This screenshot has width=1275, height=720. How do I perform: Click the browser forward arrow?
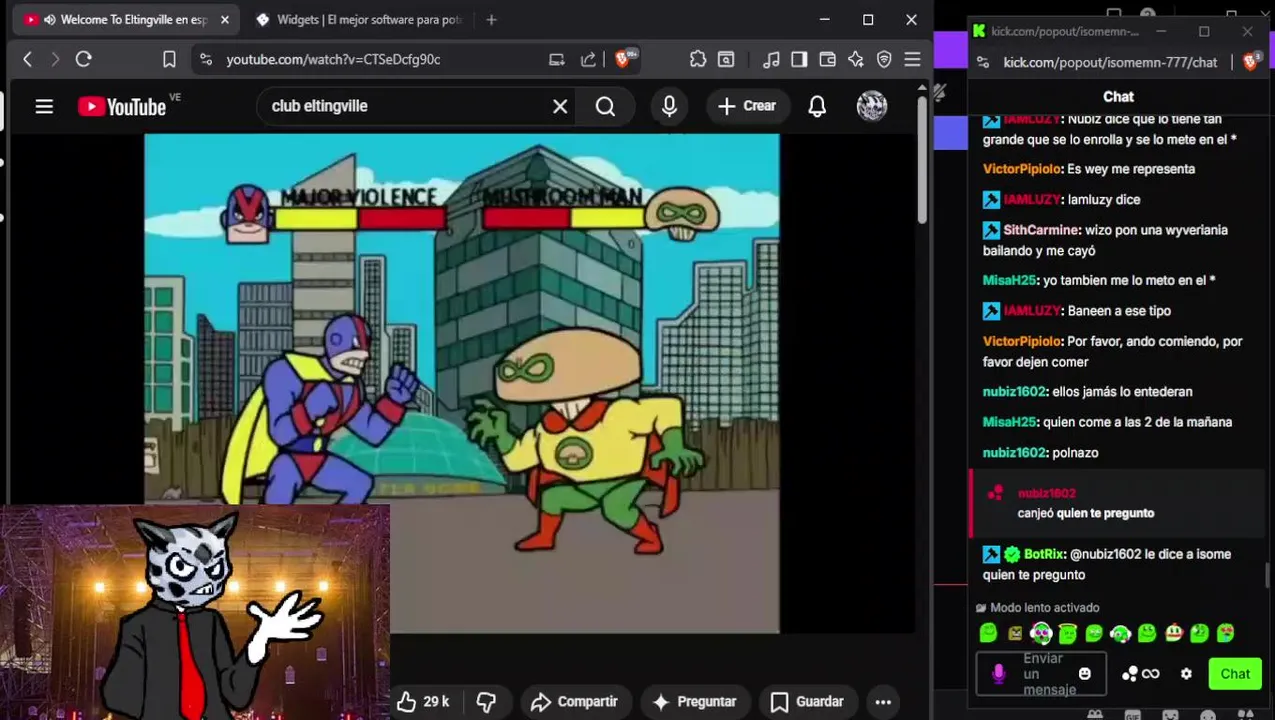[x=55, y=60]
